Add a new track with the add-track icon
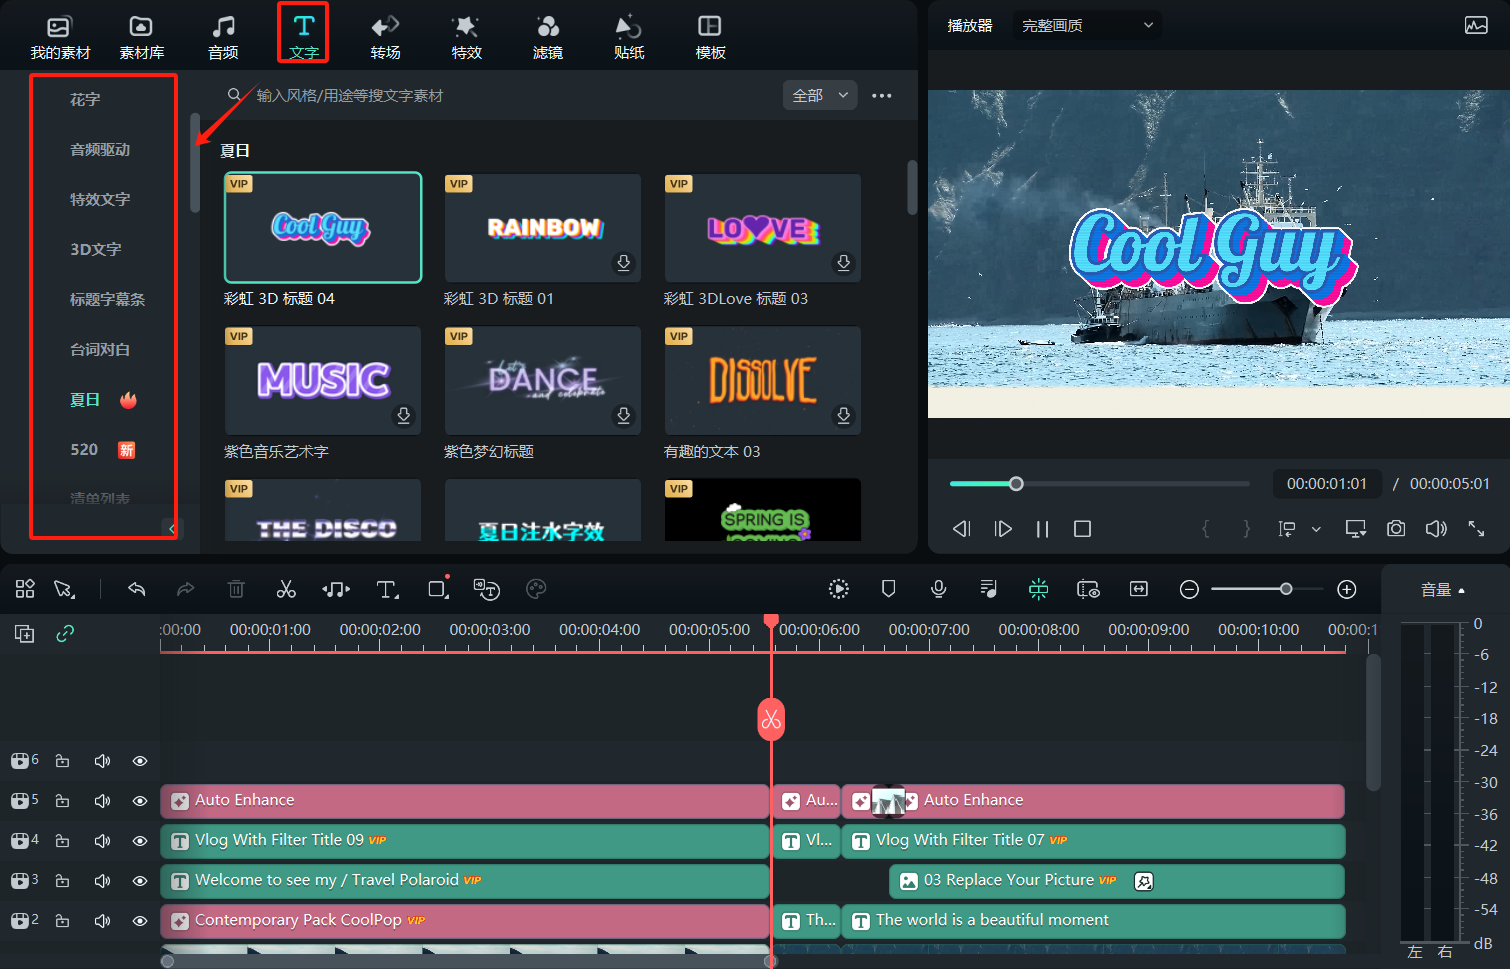The width and height of the screenshot is (1510, 969). click(24, 633)
